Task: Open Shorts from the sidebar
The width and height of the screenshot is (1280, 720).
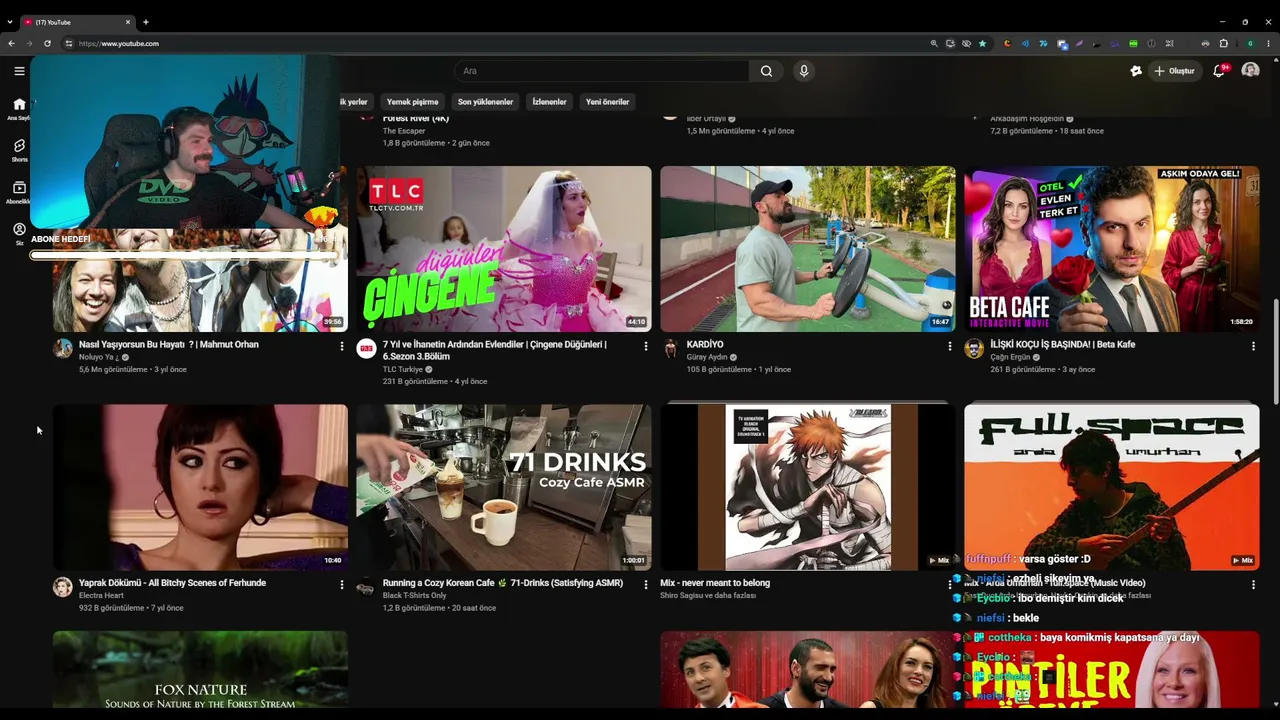Action: click(x=19, y=150)
